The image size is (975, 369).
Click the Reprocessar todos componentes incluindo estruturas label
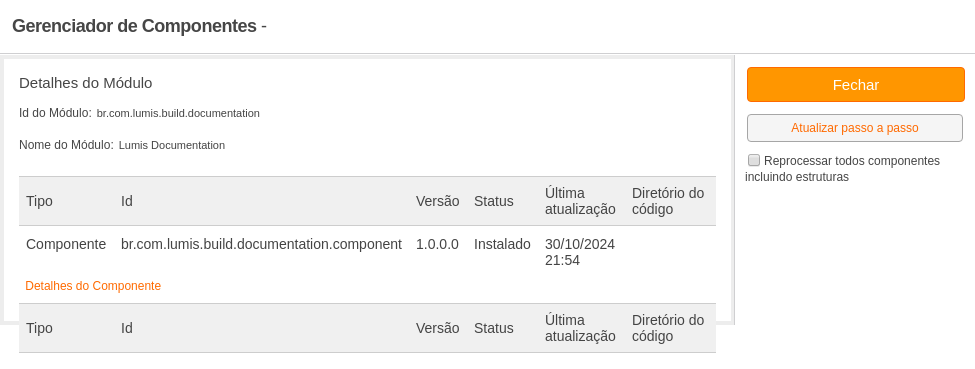[843, 169]
